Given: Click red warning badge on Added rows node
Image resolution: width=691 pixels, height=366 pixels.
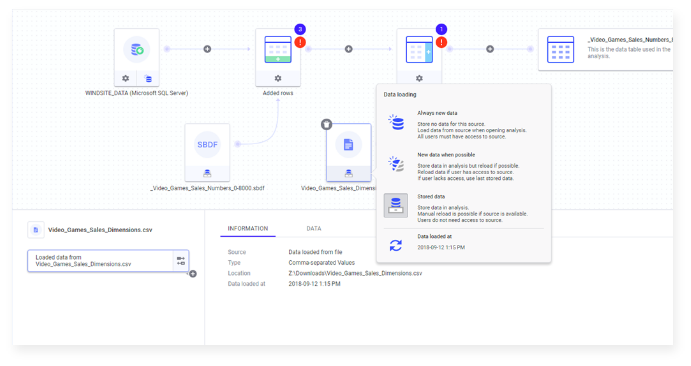Looking at the screenshot, I should pos(300,42).
